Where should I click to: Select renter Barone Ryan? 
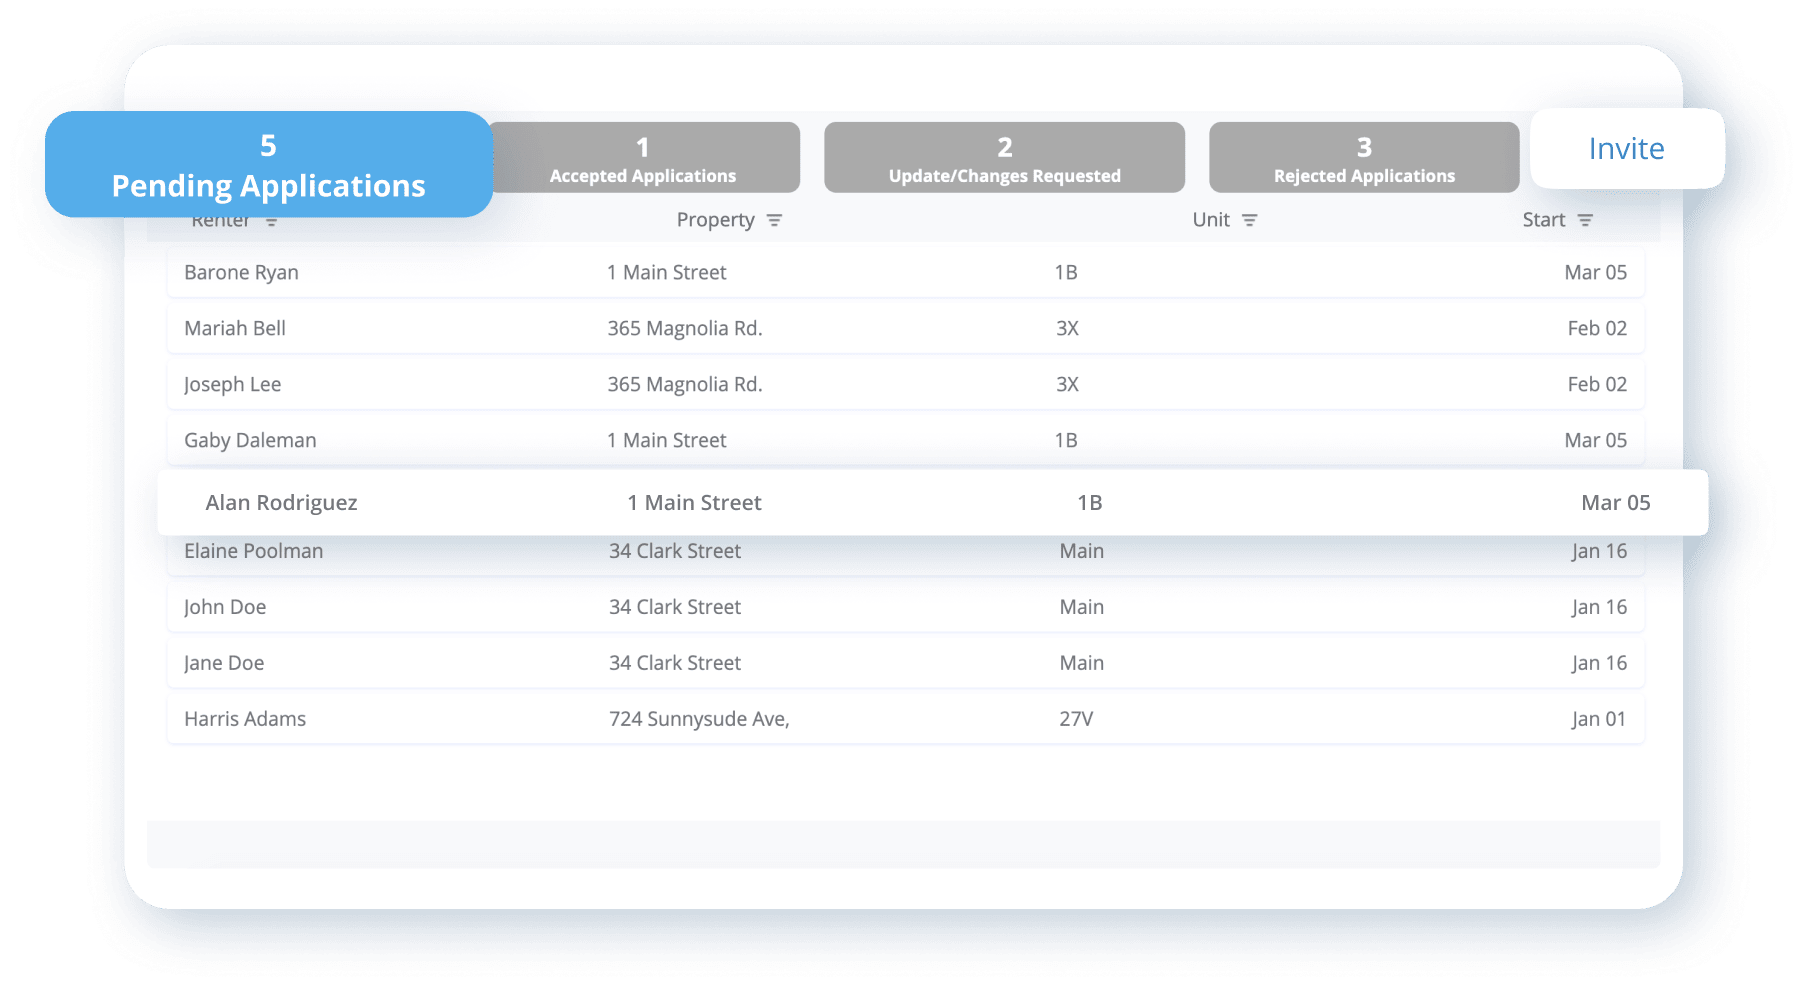(241, 273)
